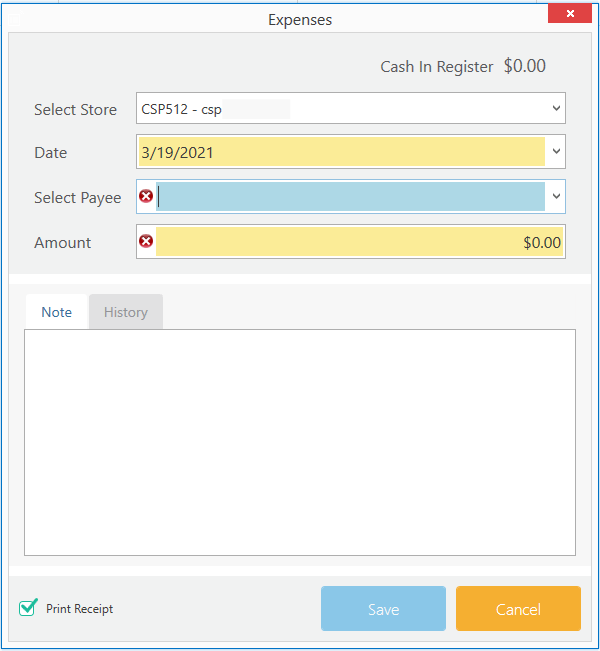
Task: Focus the blue Select Payee text box
Action: coord(350,196)
